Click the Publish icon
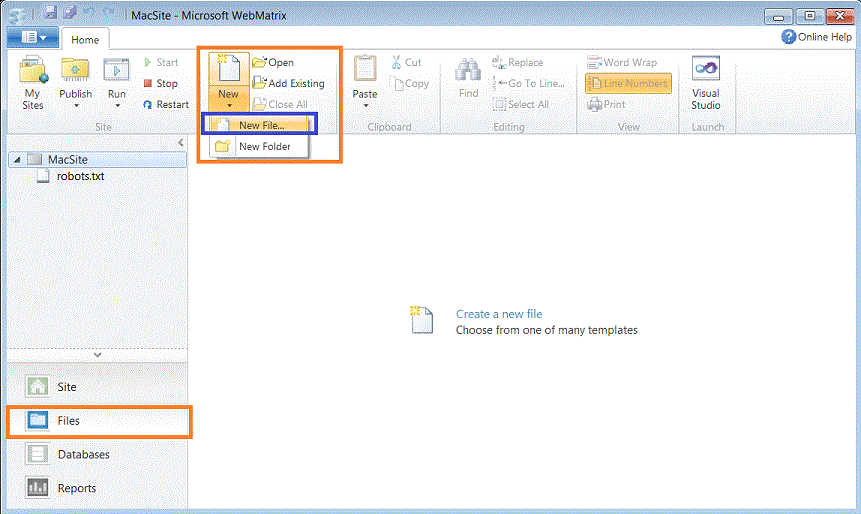Screen dimensions: 861x514 pyautogui.click(x=75, y=71)
